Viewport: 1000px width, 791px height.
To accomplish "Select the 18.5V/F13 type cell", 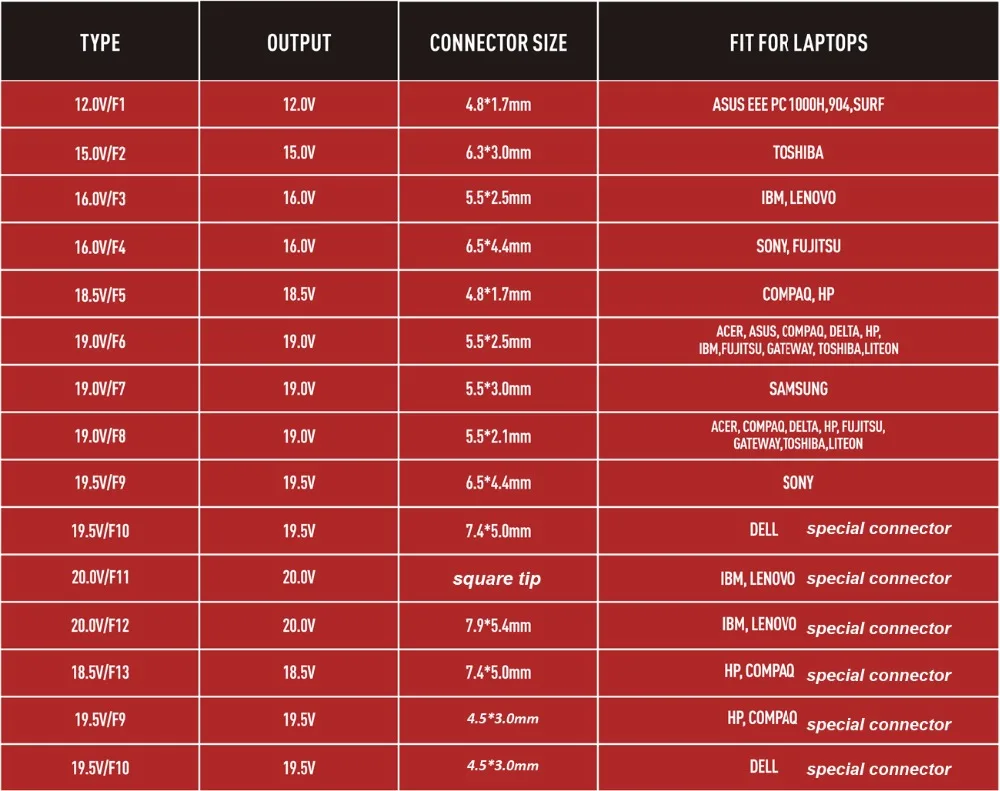I will tap(100, 672).
